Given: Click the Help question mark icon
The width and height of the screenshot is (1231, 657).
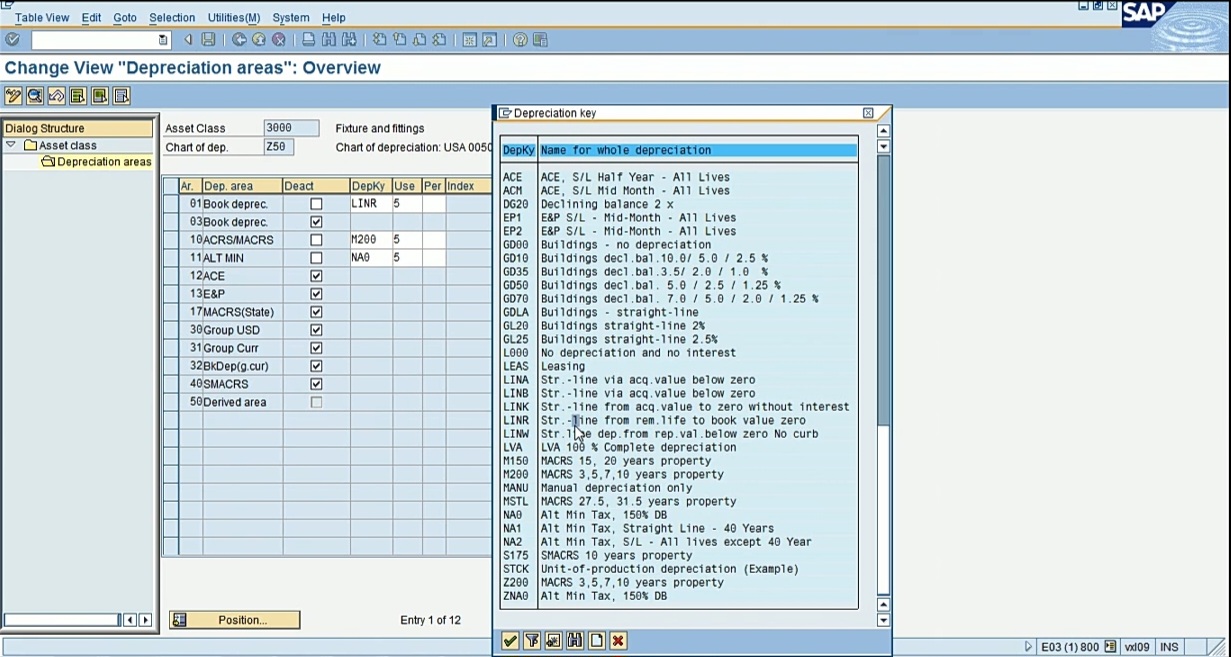Looking at the screenshot, I should tap(520, 40).
